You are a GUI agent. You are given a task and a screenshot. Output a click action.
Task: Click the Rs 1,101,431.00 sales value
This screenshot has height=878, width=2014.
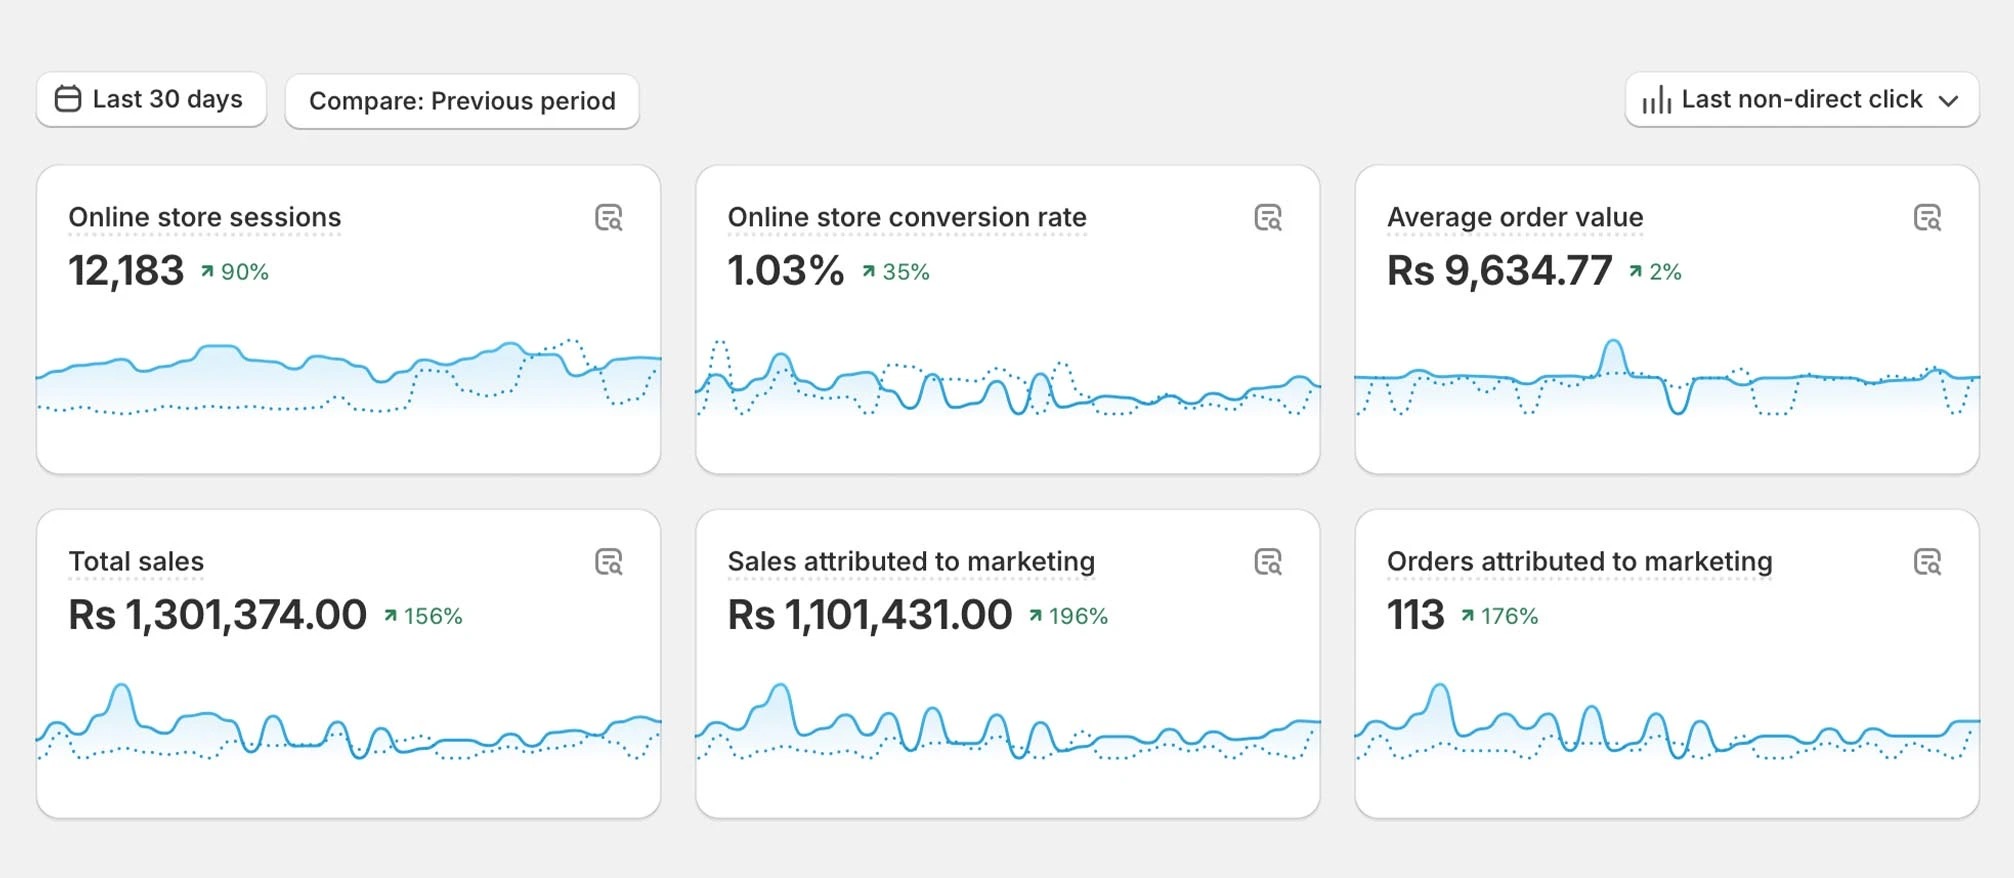[870, 615]
